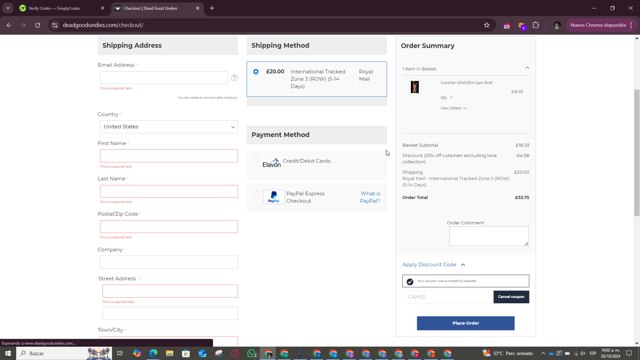This screenshot has width=640, height=360.
Task: Click the Basket Subtotal label
Action: (x=420, y=145)
